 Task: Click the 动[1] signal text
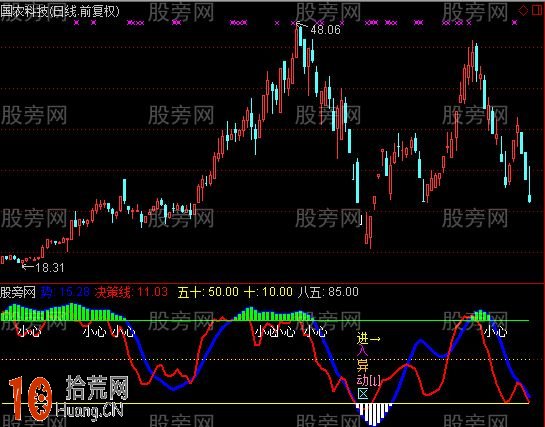pos(368,380)
